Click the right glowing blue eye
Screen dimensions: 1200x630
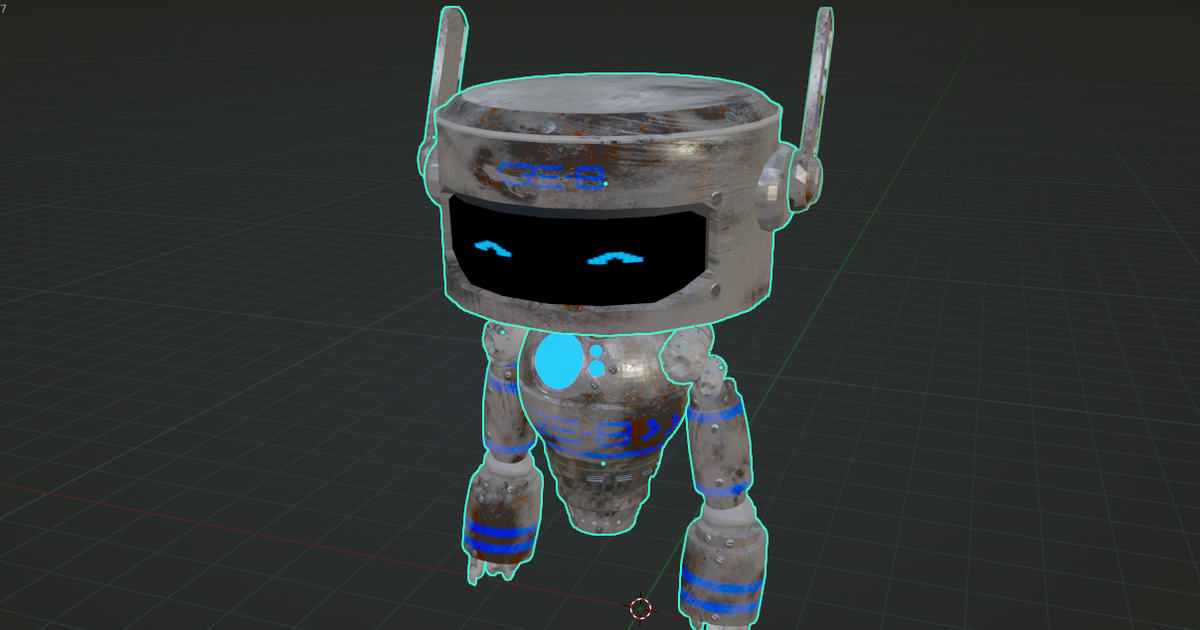617,259
